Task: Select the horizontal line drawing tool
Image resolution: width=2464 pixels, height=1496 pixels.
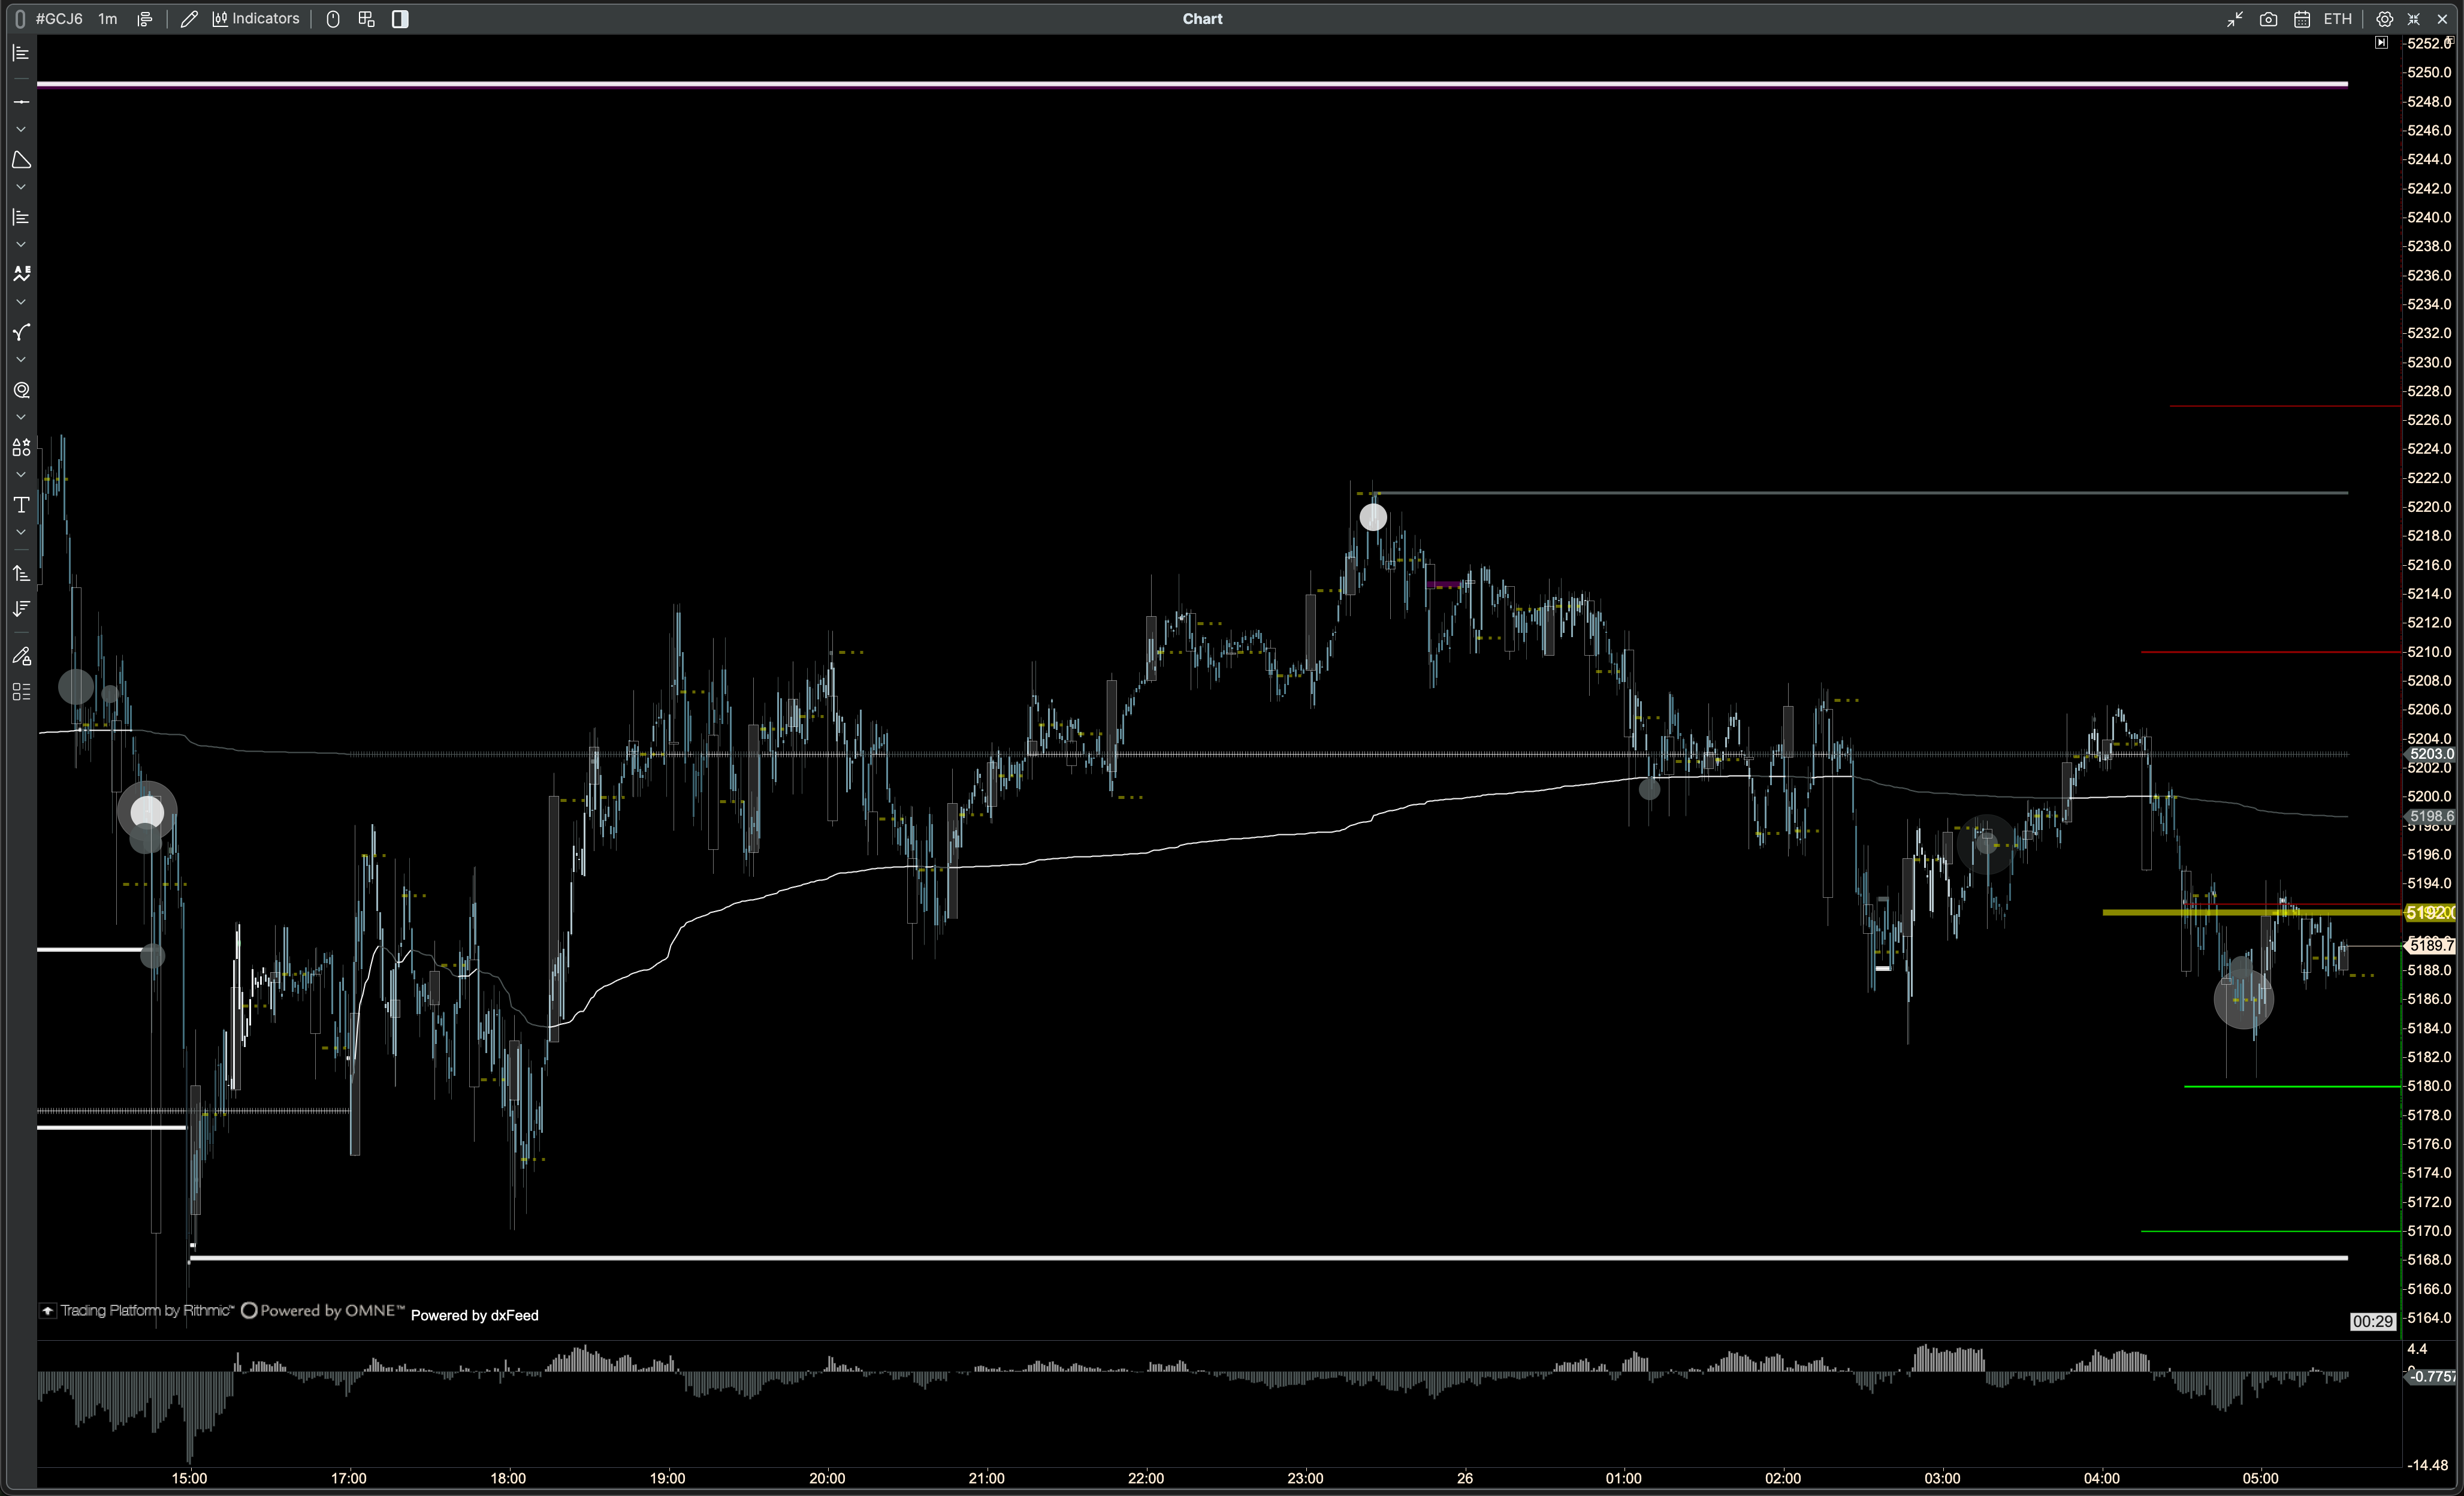Action: click(21, 102)
